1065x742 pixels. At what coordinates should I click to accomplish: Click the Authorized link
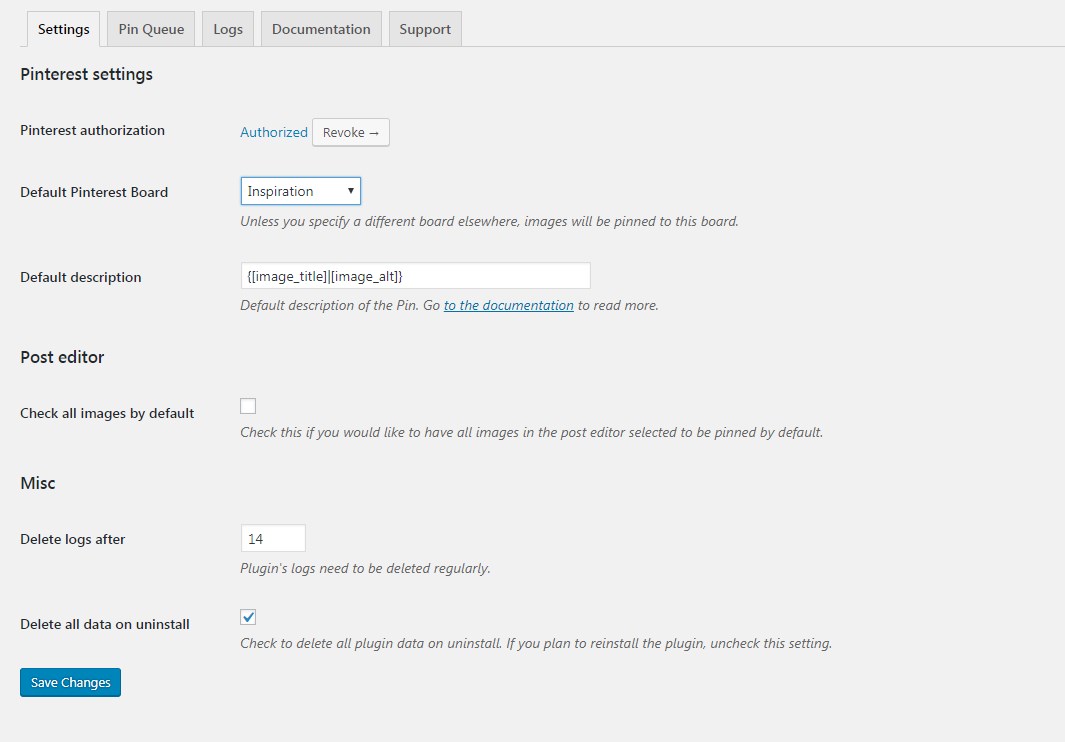coord(274,132)
